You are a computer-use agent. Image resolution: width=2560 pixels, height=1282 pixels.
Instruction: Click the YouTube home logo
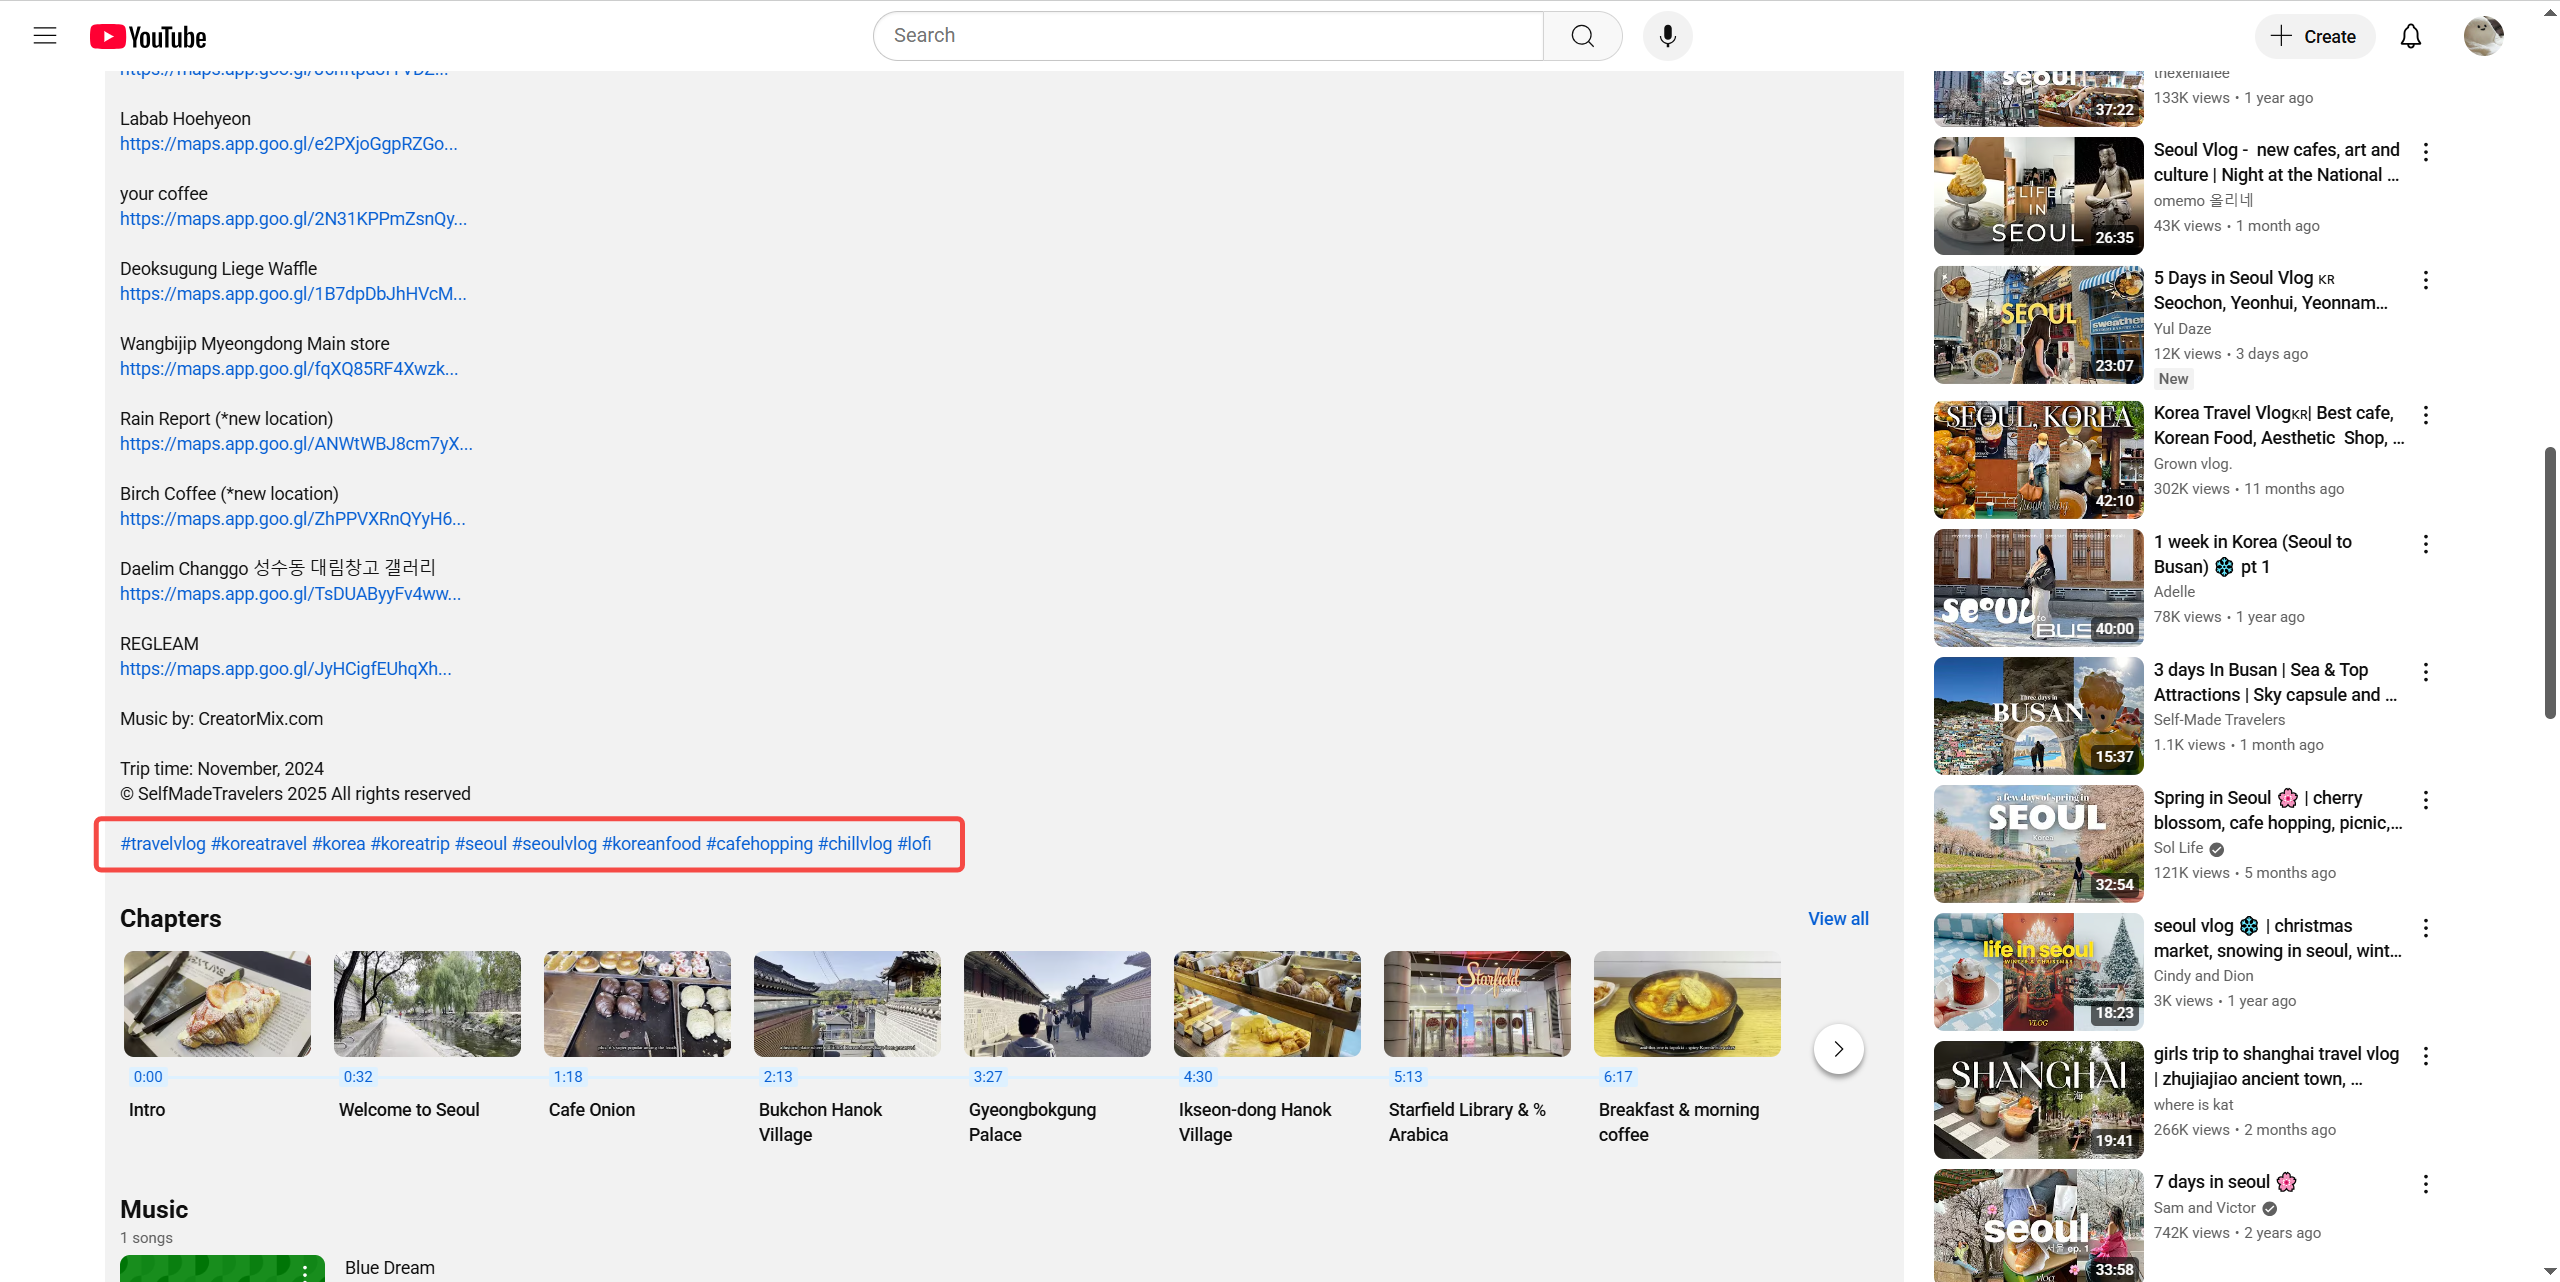point(148,37)
